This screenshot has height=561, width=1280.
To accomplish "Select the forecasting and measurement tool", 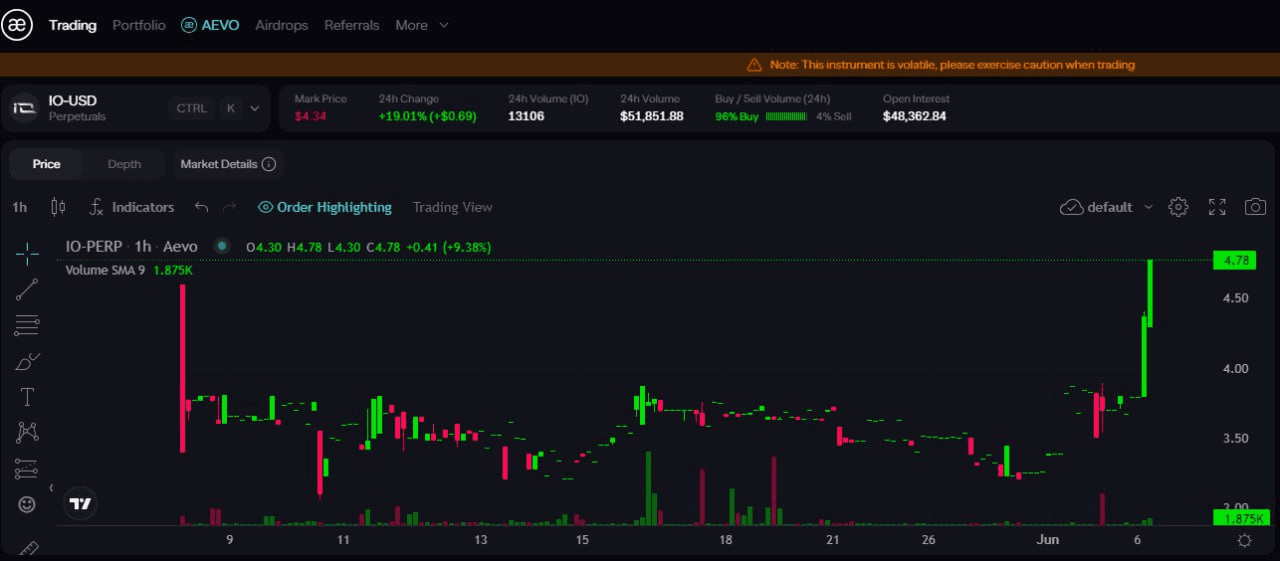I will 27,468.
